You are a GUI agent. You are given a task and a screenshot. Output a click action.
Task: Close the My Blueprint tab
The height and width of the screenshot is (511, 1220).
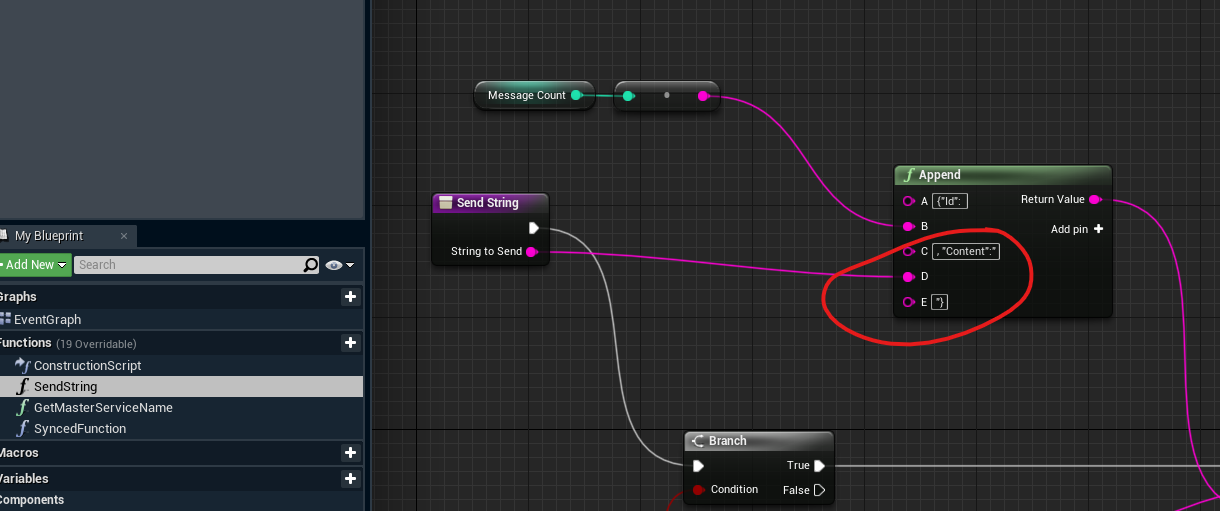pos(124,236)
